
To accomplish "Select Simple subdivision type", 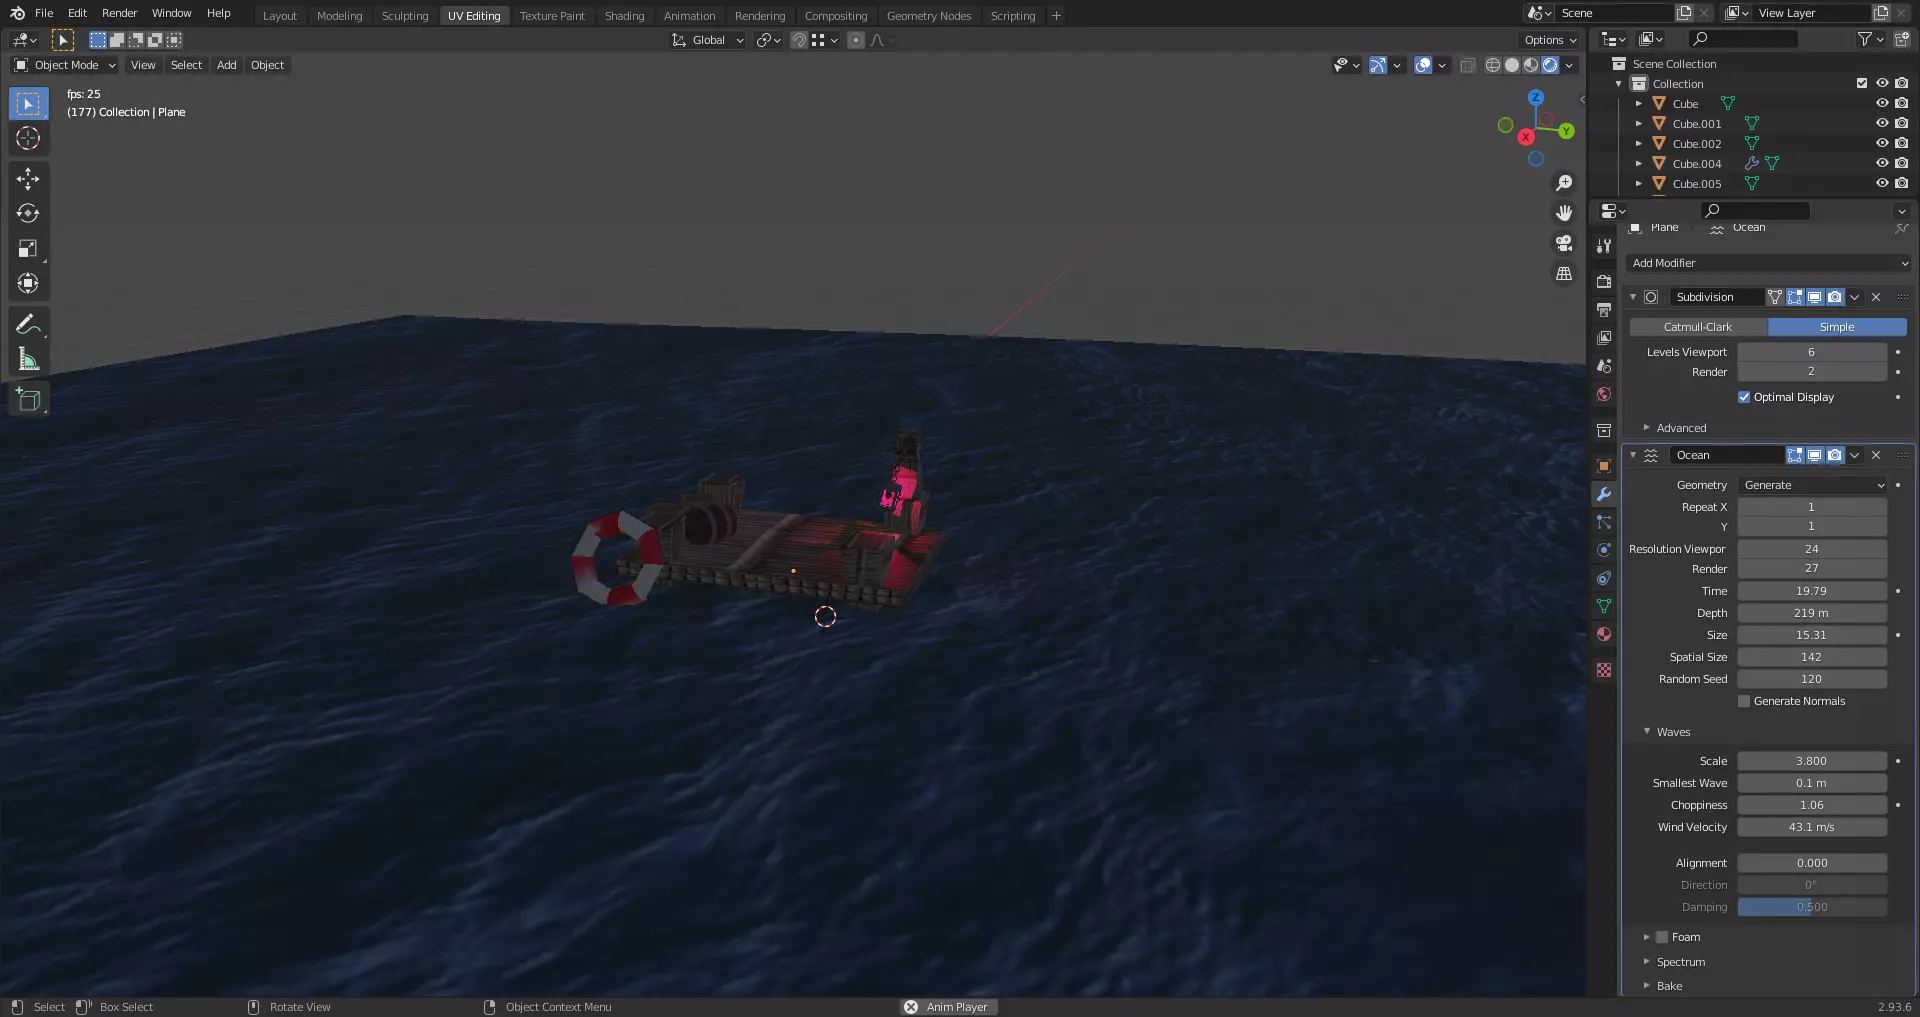I will 1837,327.
